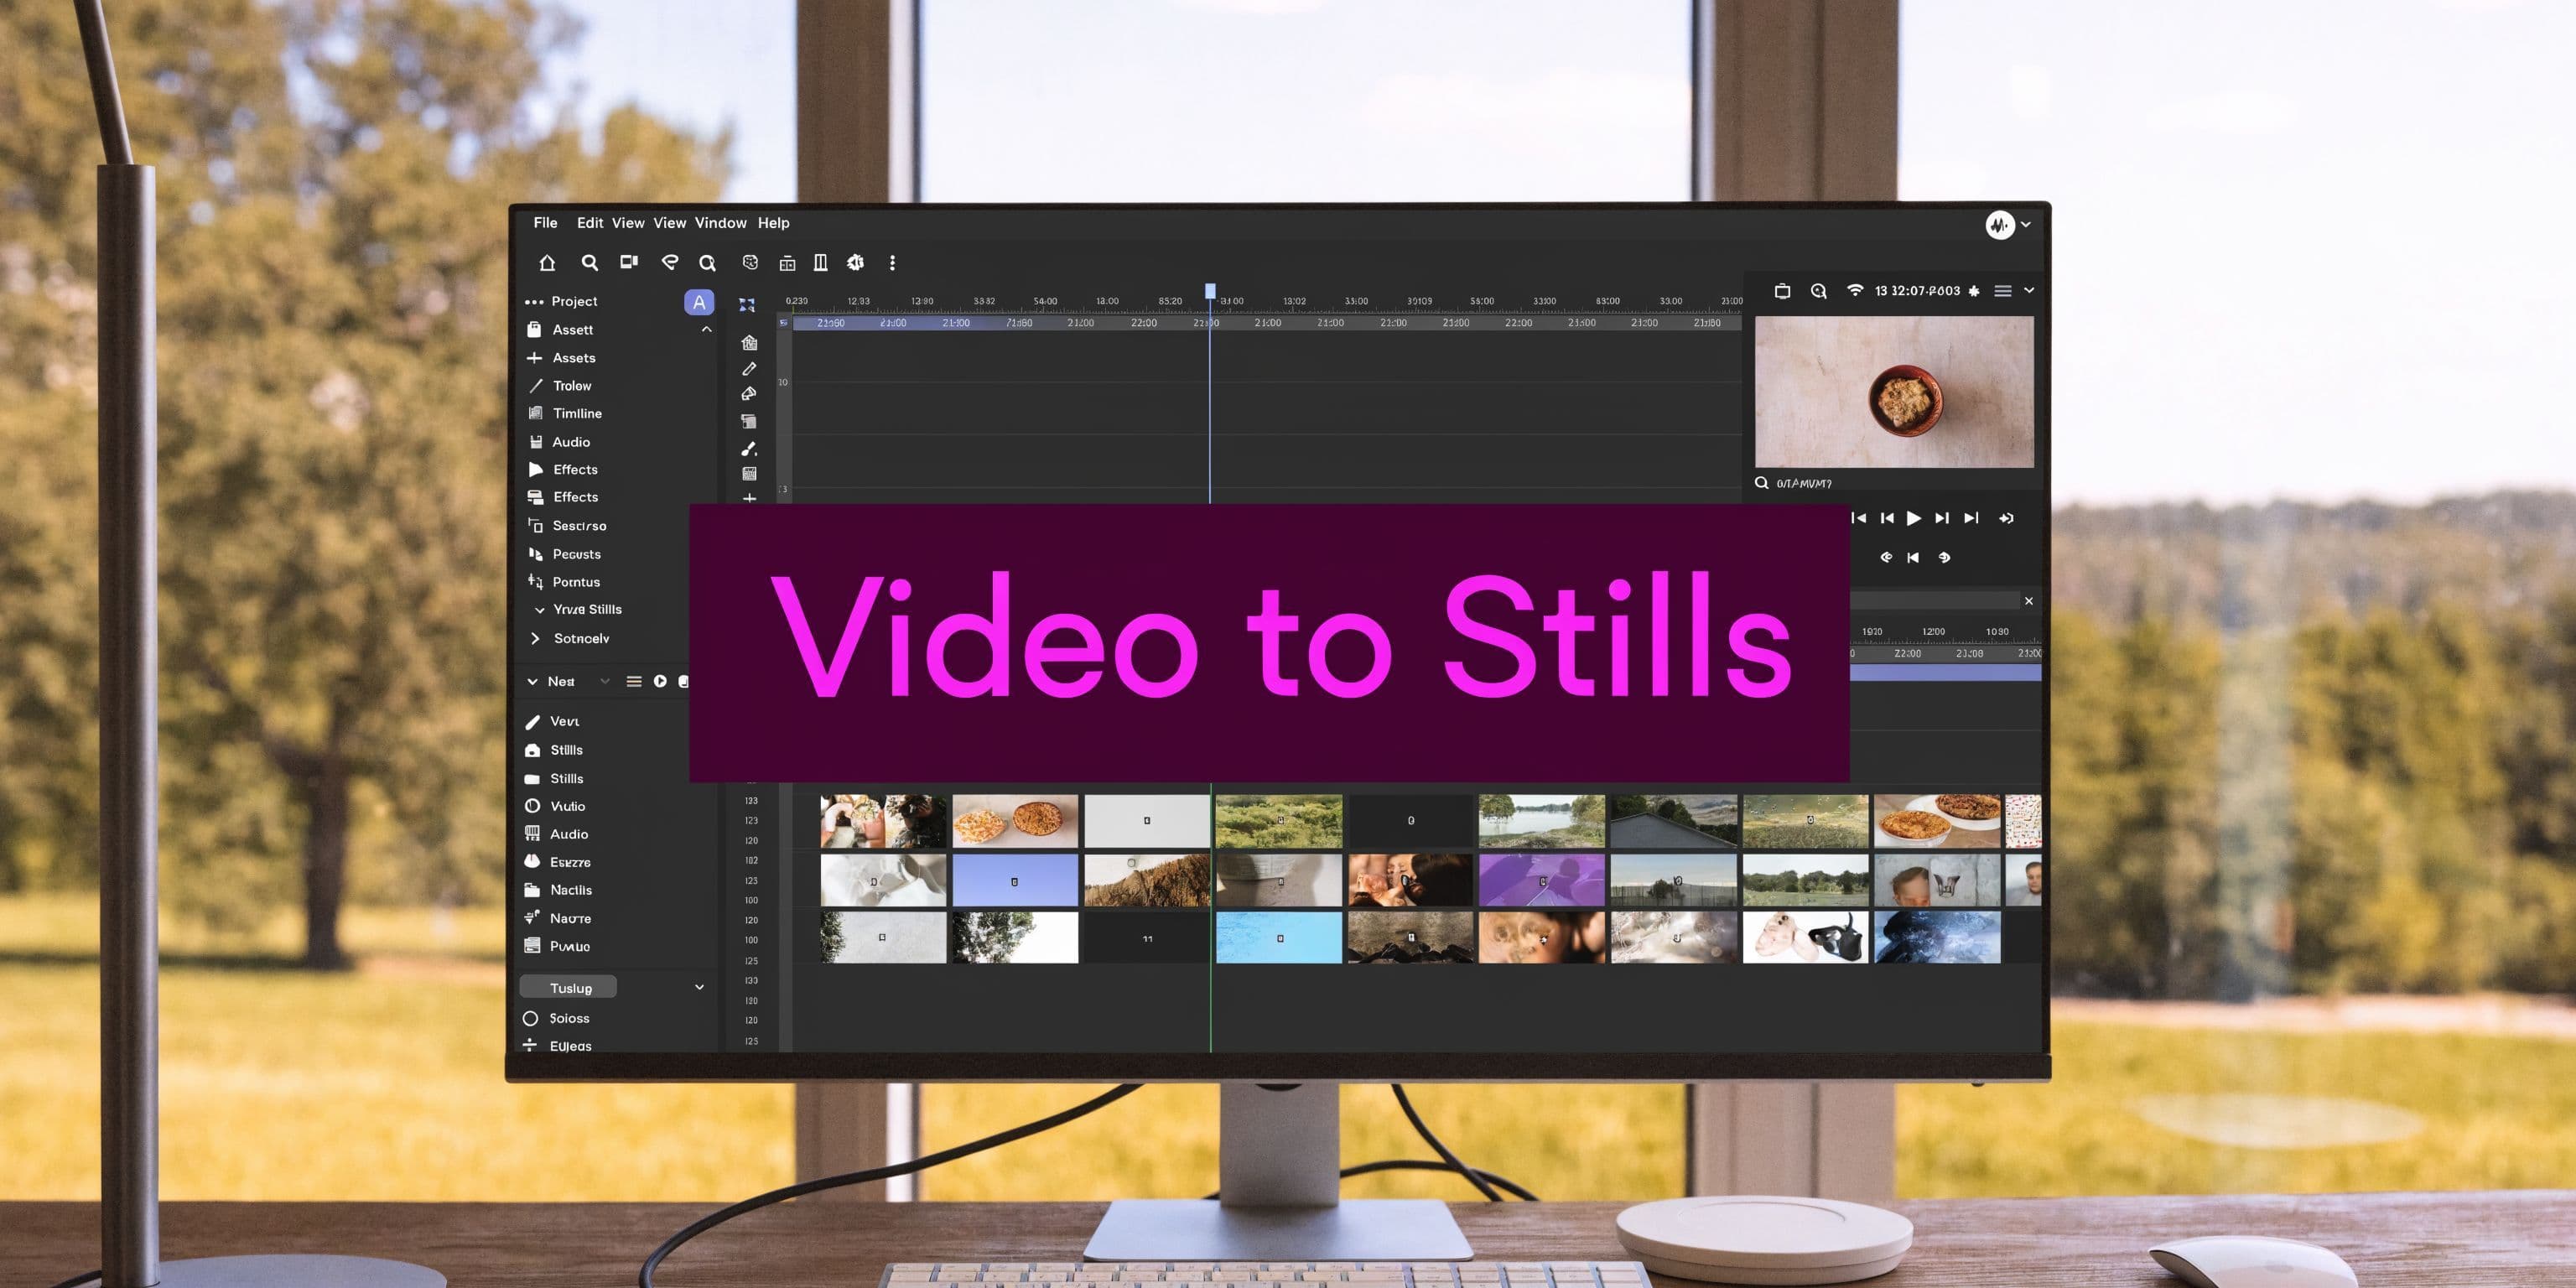Click the preview image of the bowl
The width and height of the screenshot is (2576, 1288).
click(x=1894, y=392)
